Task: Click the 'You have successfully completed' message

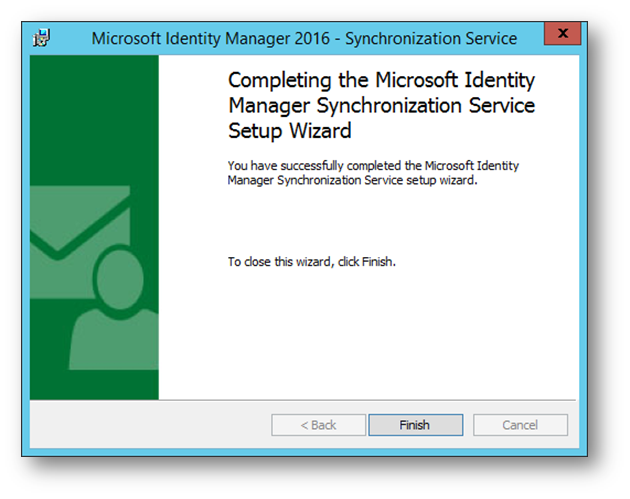Action: pos(373,173)
